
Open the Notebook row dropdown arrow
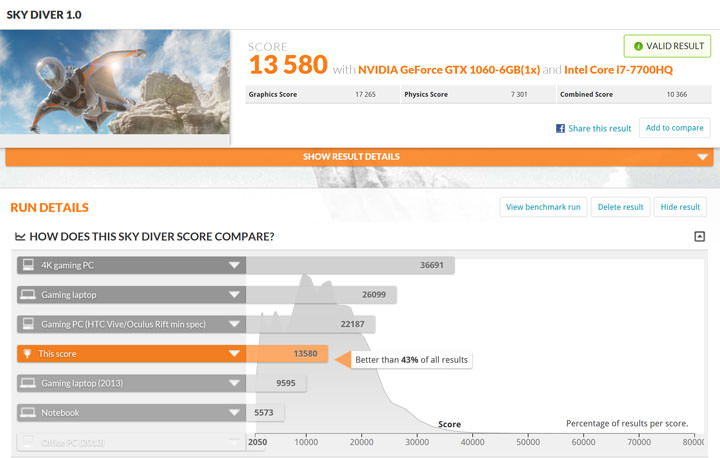point(234,412)
